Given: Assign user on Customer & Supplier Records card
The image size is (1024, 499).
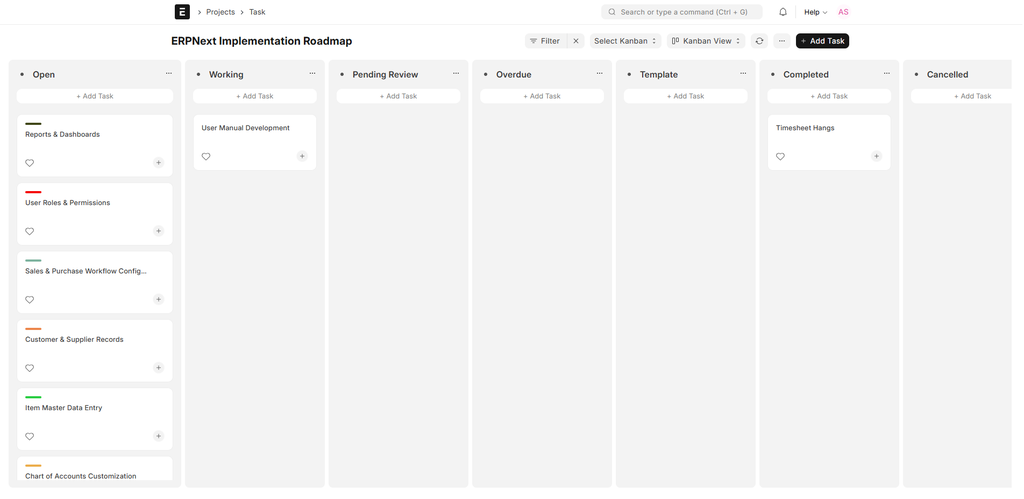Looking at the screenshot, I should 159,368.
